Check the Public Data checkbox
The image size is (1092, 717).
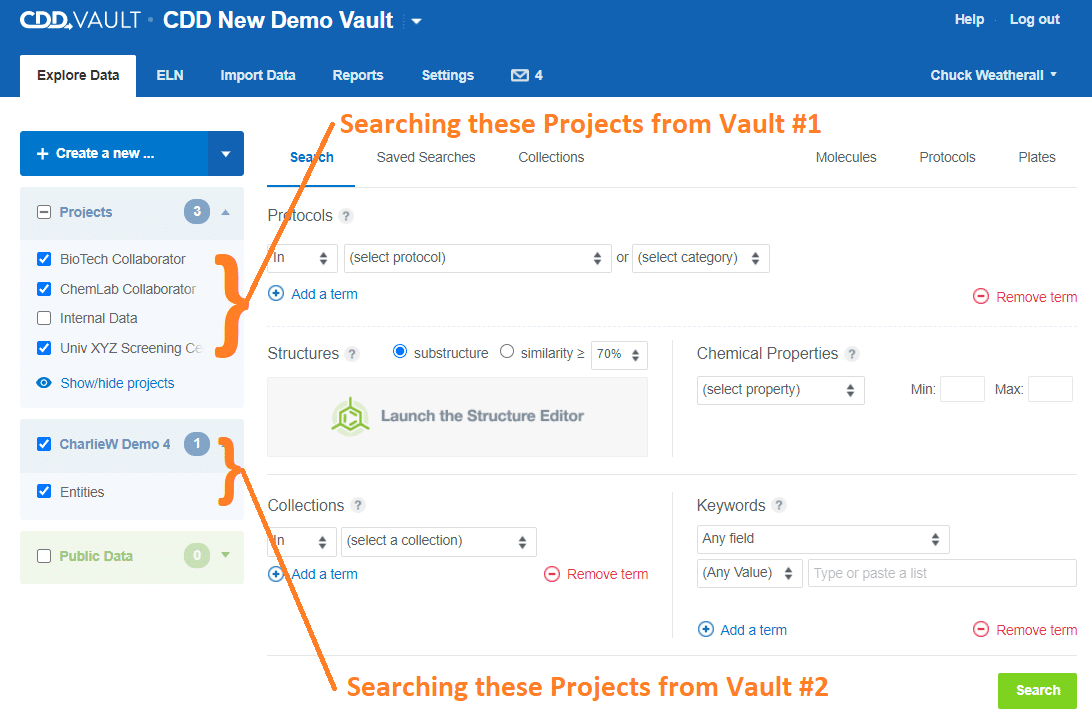coord(44,556)
